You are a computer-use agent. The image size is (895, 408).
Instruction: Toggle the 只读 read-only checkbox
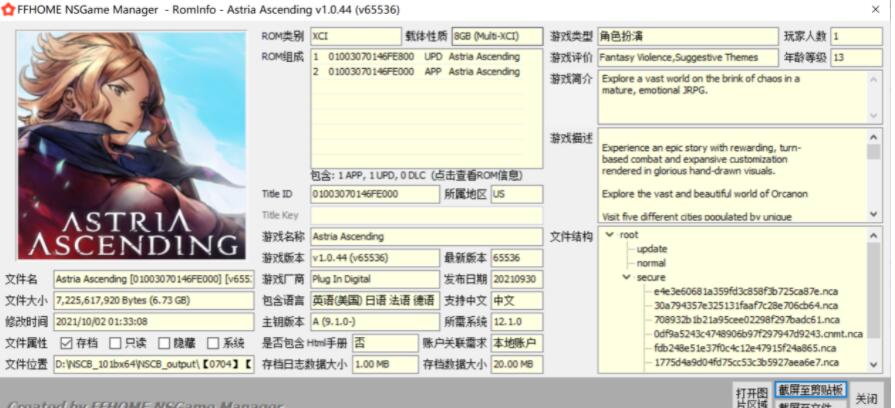click(115, 343)
